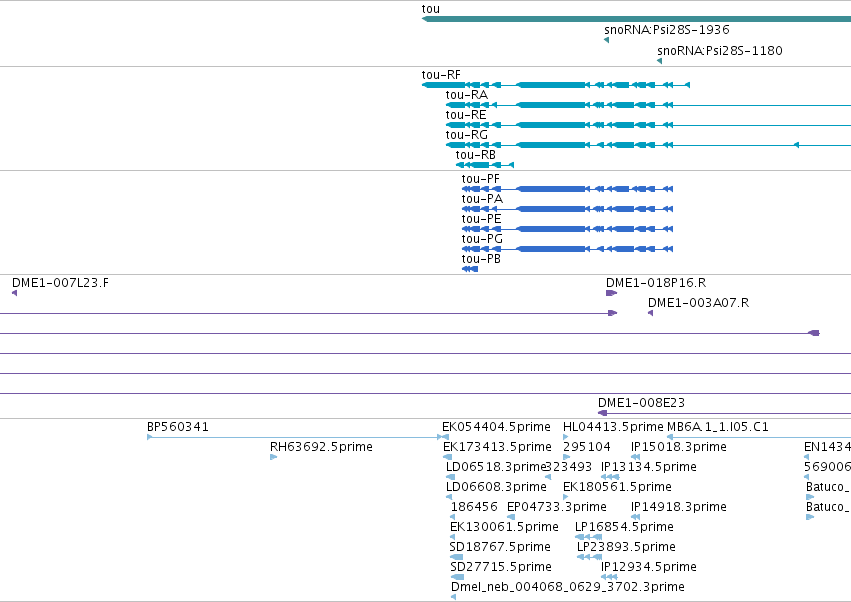
Task: Click the snoRNA:Psi28S-1936 arrow glyph
Action: [606, 40]
